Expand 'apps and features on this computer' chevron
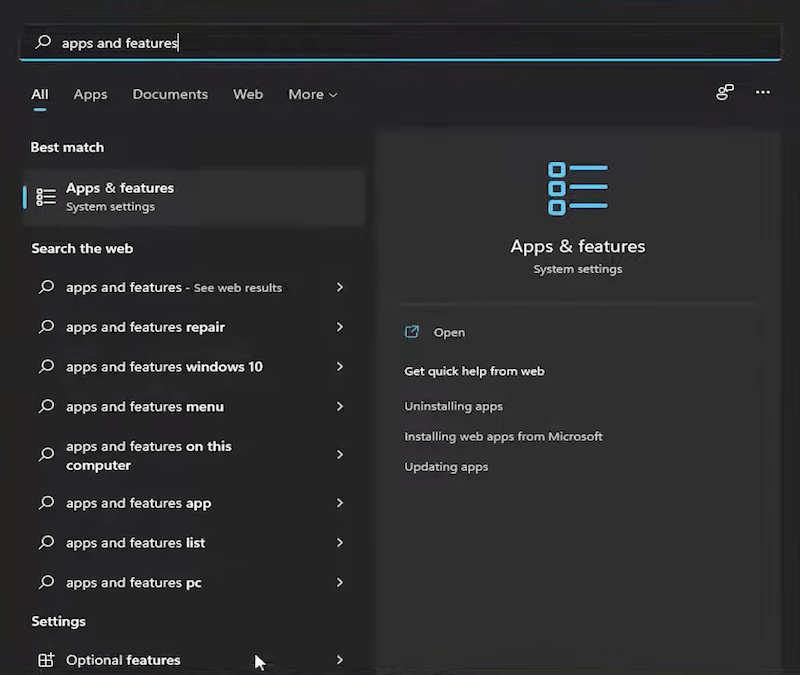Image resolution: width=800 pixels, height=675 pixels. pyautogui.click(x=340, y=454)
